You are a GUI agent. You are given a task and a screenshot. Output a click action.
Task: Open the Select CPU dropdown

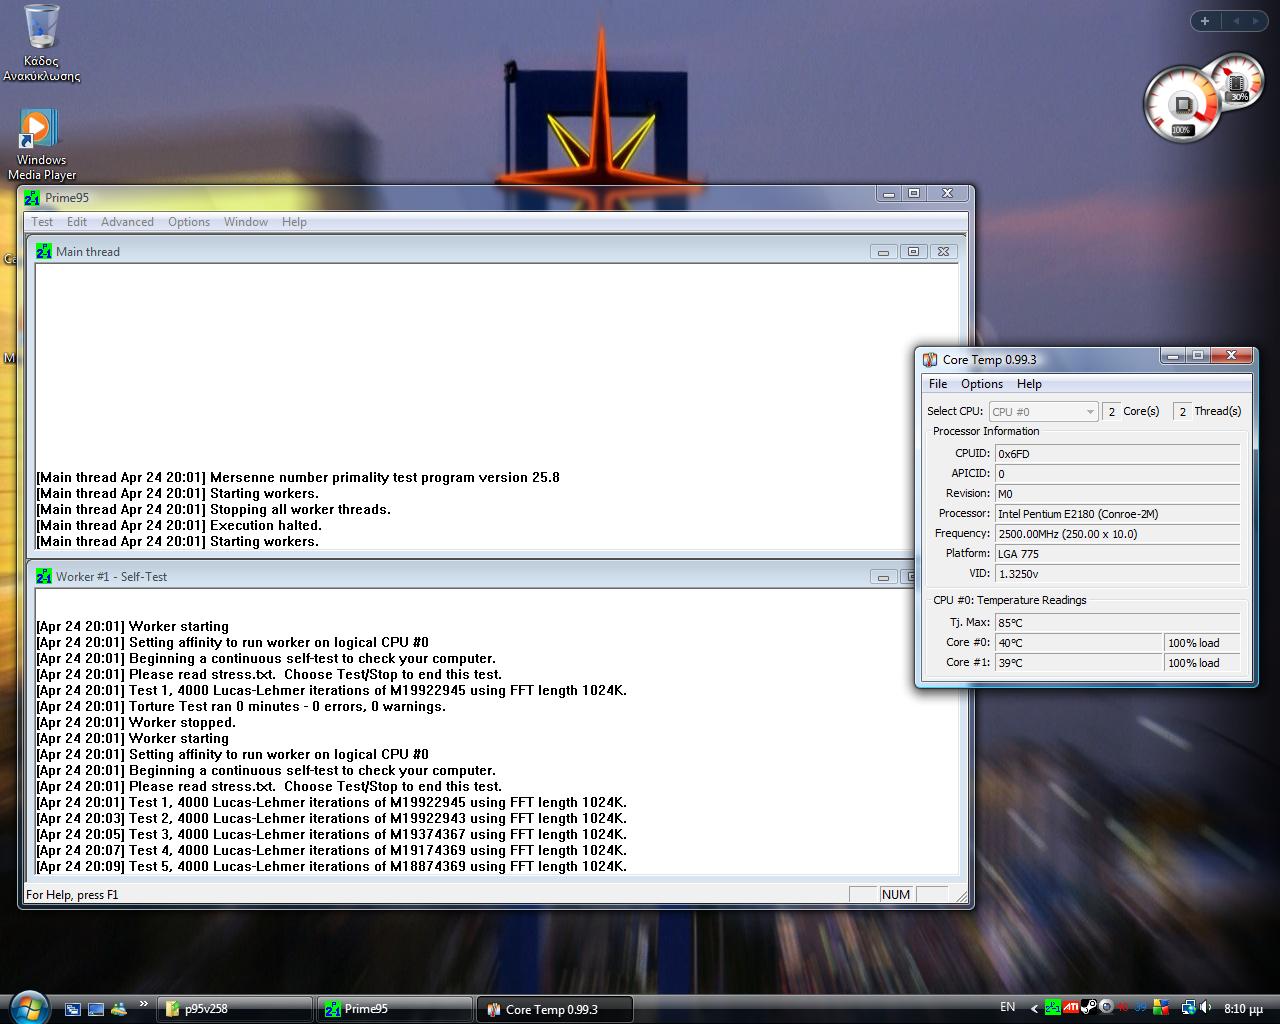[1043, 411]
